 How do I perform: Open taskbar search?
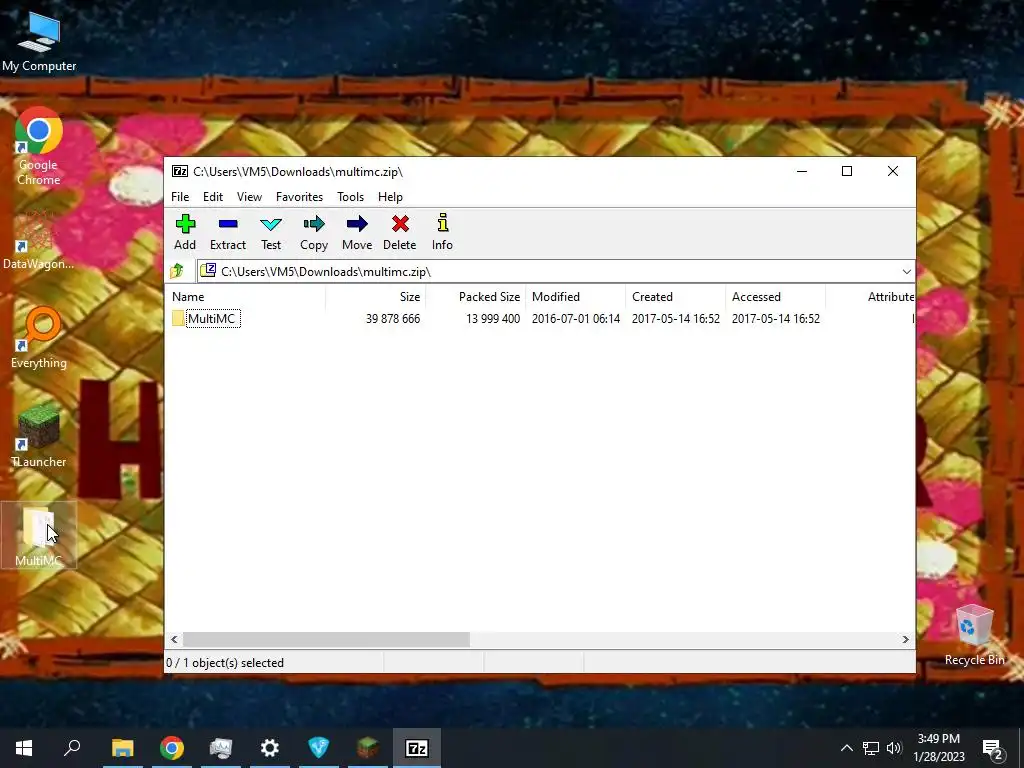pos(72,748)
